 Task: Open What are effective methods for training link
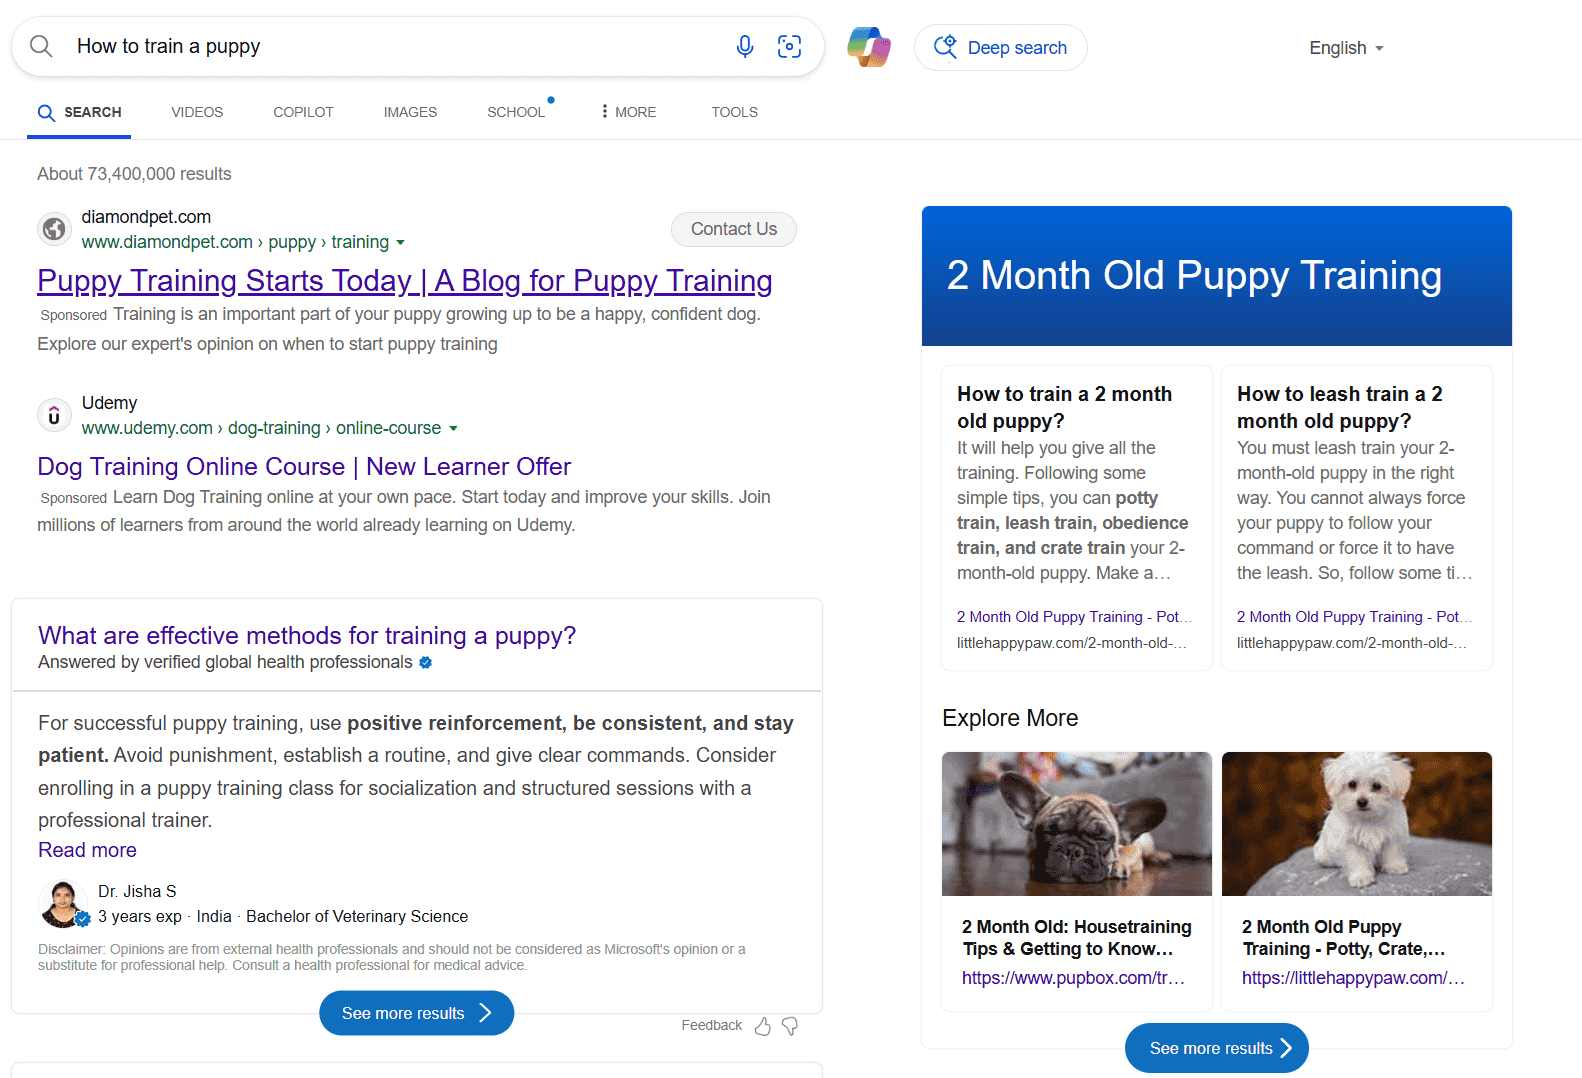(x=307, y=635)
